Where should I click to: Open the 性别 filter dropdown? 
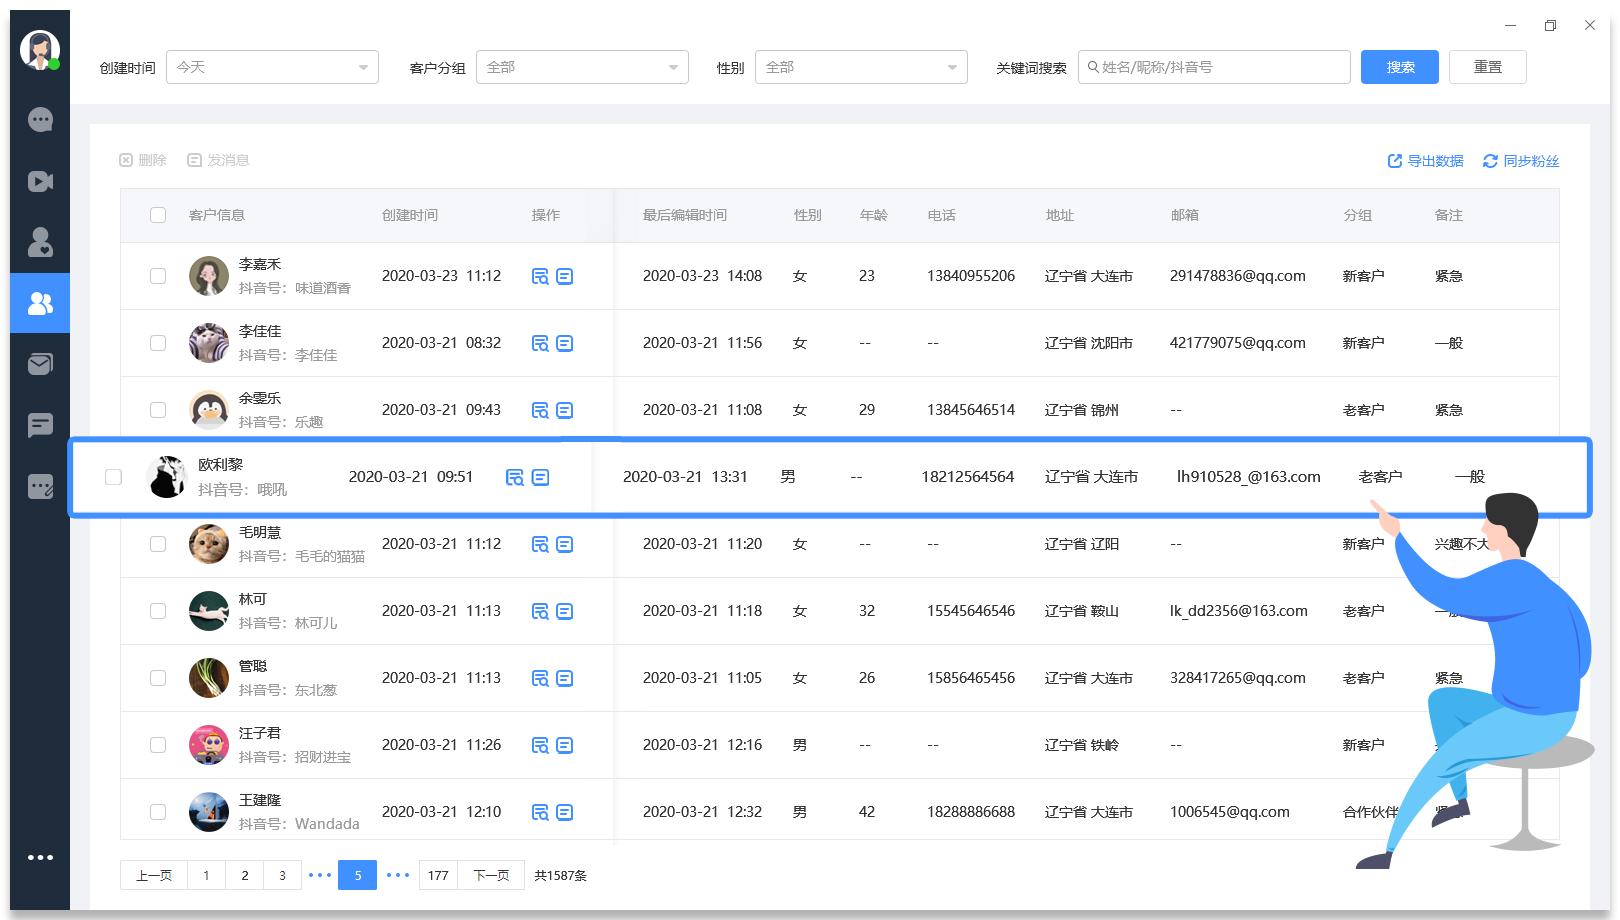pos(861,67)
